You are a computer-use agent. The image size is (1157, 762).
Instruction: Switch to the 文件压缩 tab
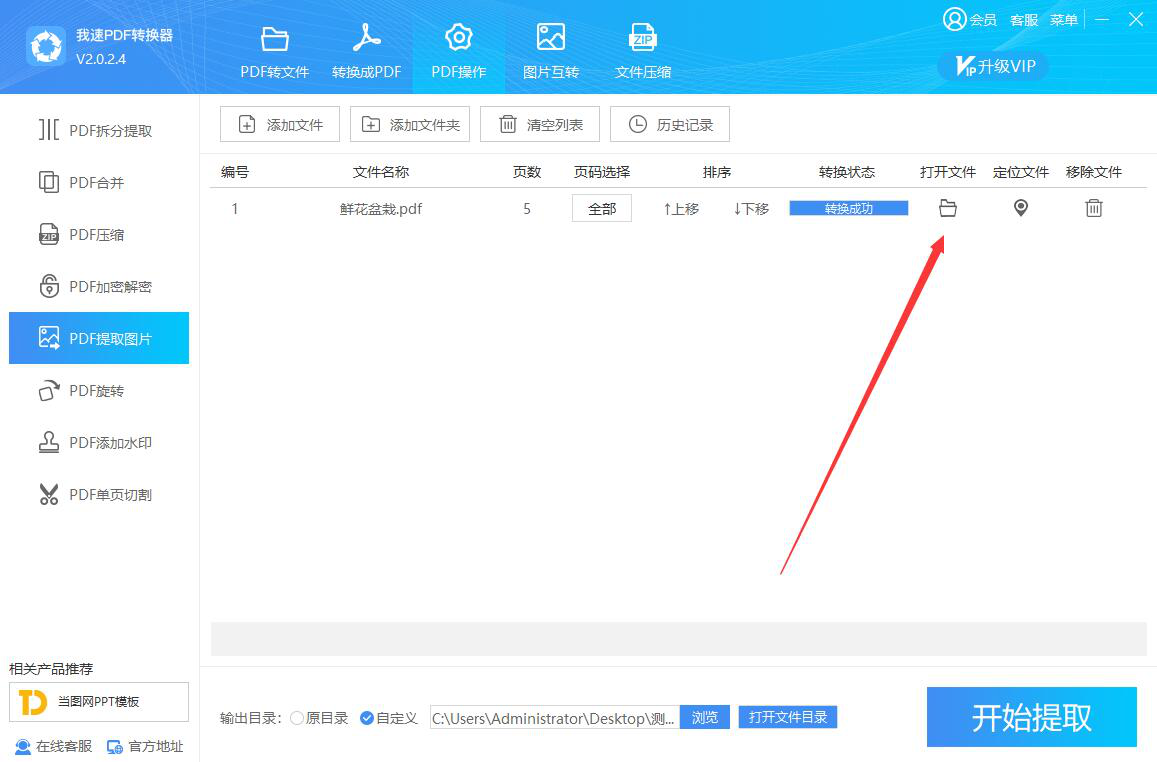tap(643, 52)
